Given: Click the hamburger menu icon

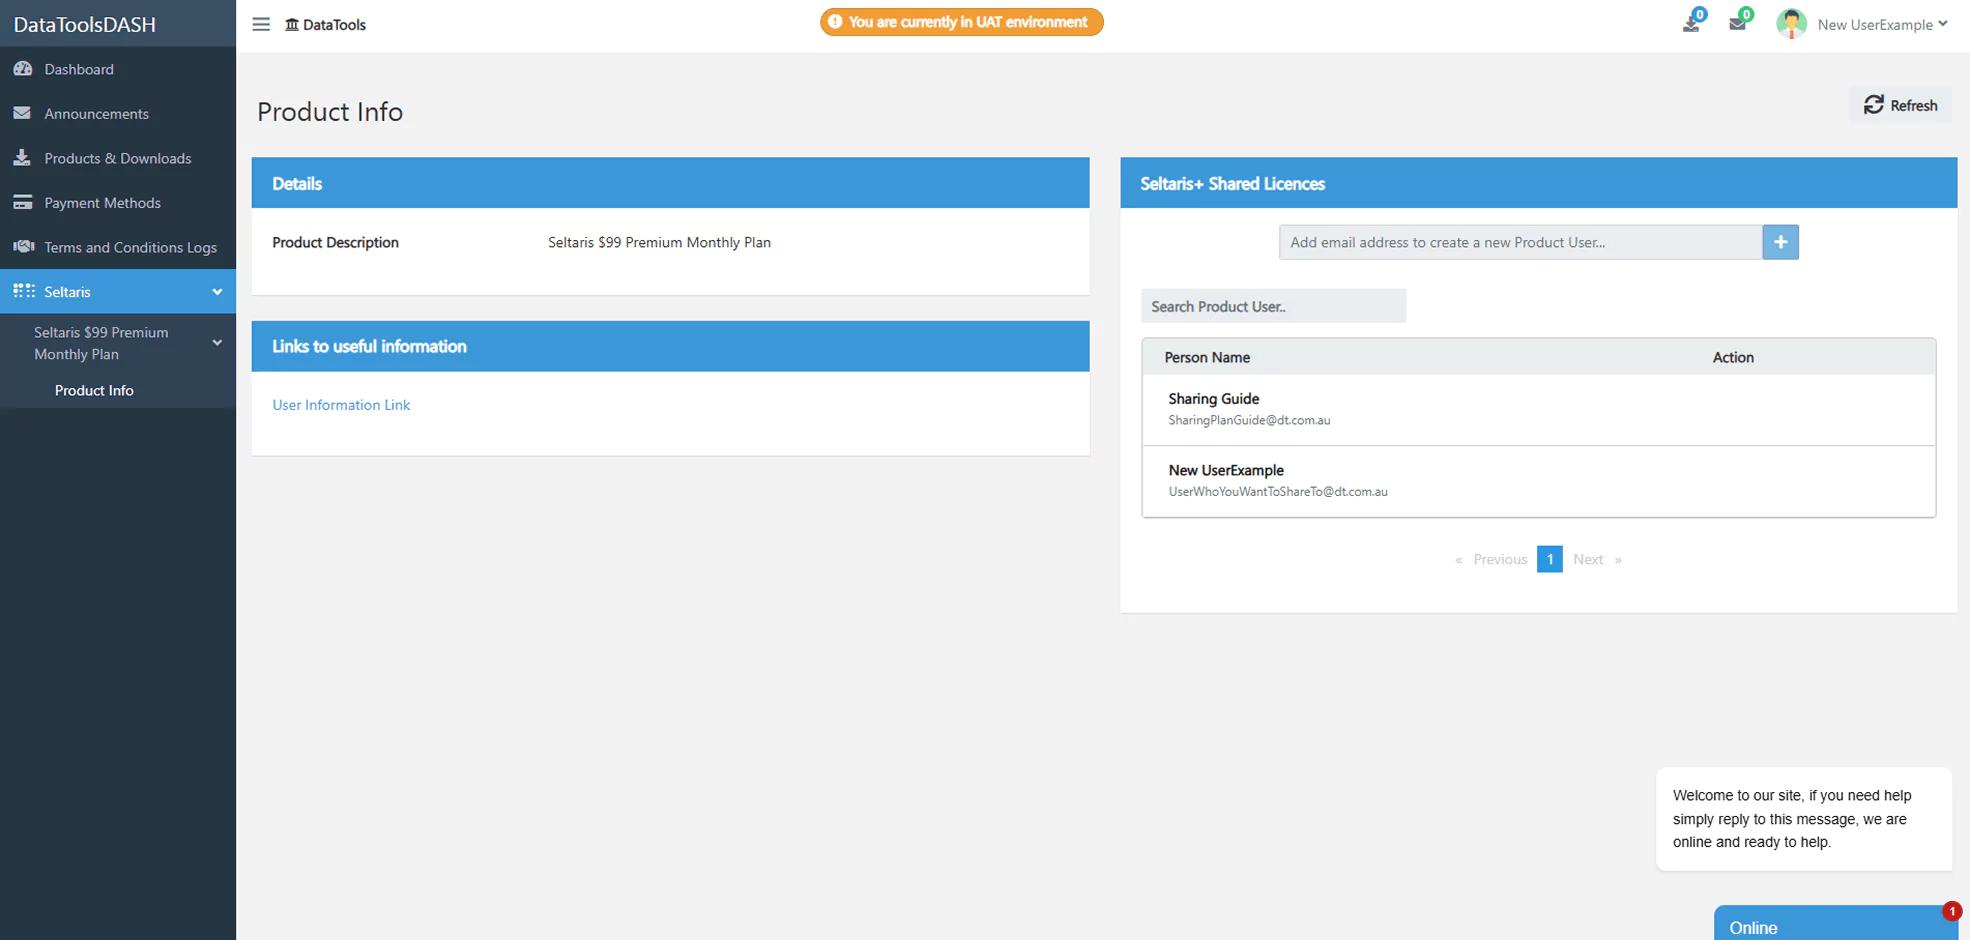Looking at the screenshot, I should click(x=261, y=24).
